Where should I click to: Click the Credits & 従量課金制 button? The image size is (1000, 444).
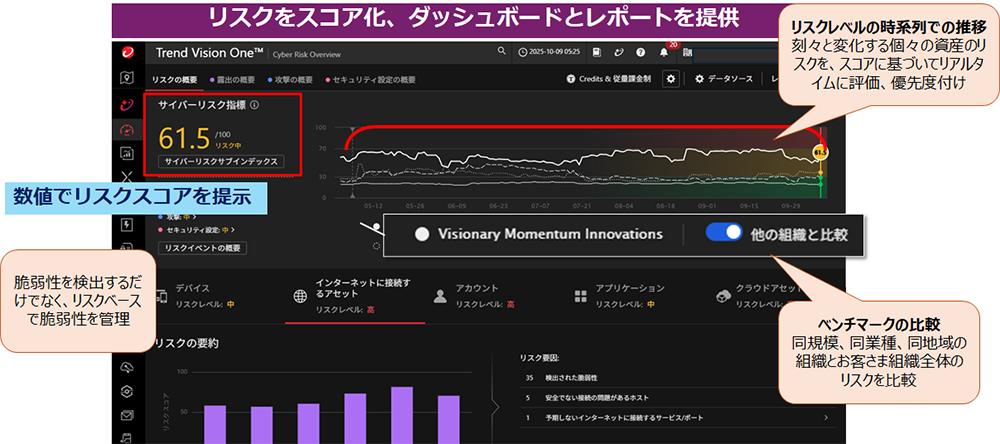coord(608,79)
